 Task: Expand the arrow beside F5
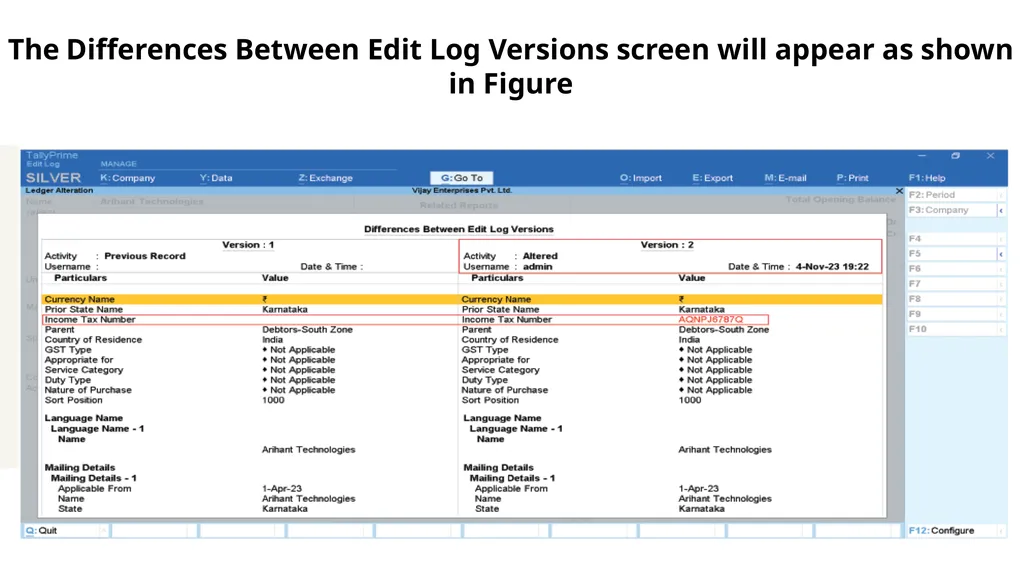[1001, 254]
